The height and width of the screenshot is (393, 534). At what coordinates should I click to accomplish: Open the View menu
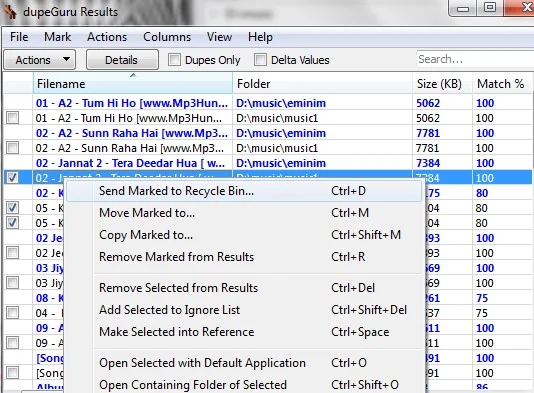[x=219, y=37]
